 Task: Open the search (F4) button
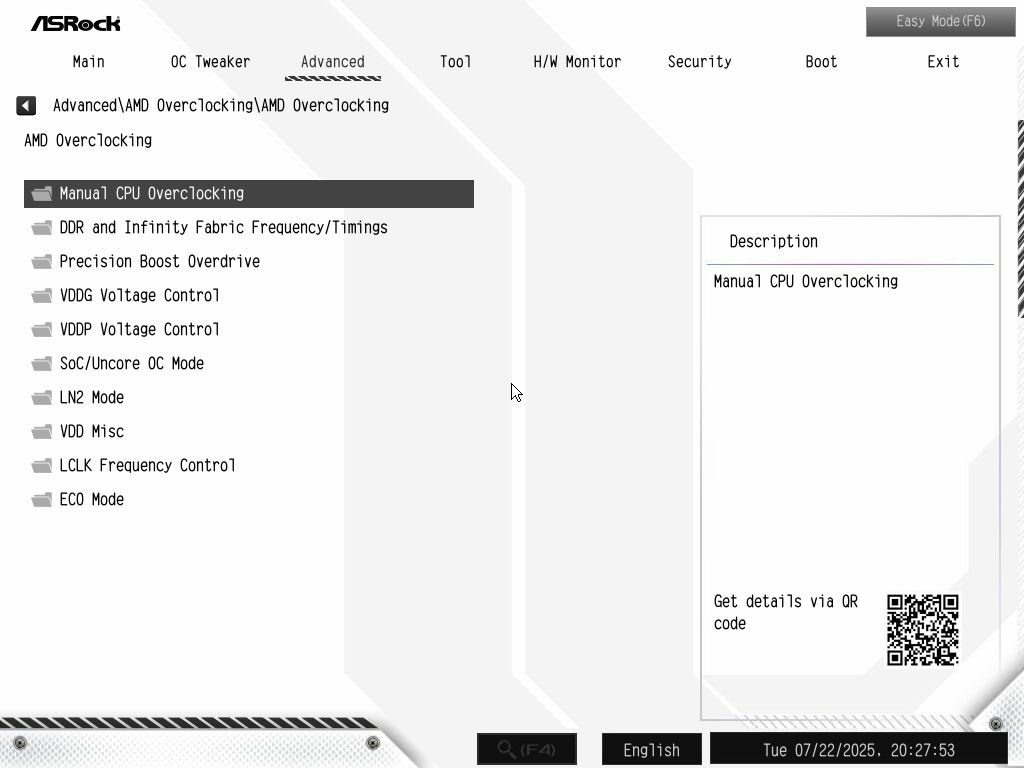click(x=527, y=749)
